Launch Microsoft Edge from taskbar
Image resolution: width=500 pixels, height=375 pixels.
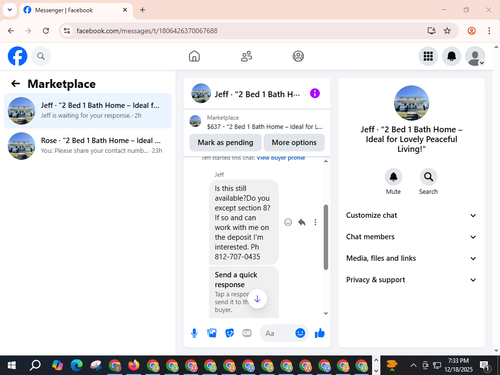(76, 366)
